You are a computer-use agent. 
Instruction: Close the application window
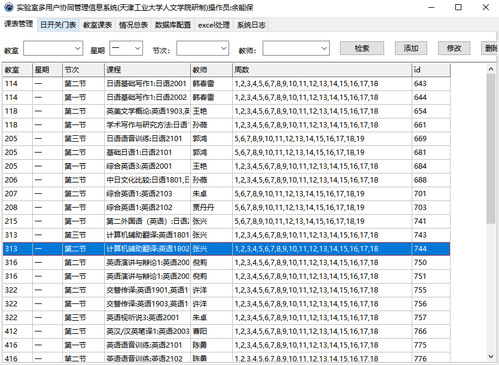(486, 7)
